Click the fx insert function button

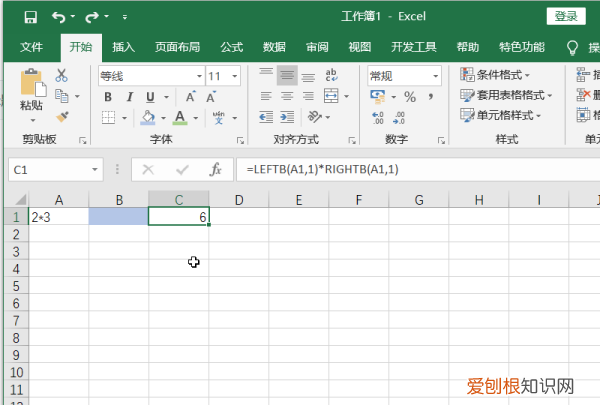(215, 169)
